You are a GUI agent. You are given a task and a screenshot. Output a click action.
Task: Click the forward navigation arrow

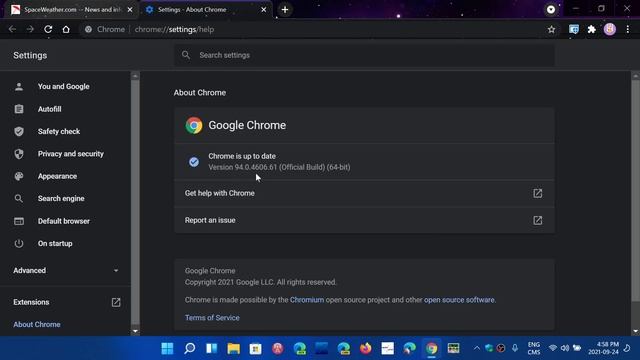pyautogui.click(x=30, y=29)
